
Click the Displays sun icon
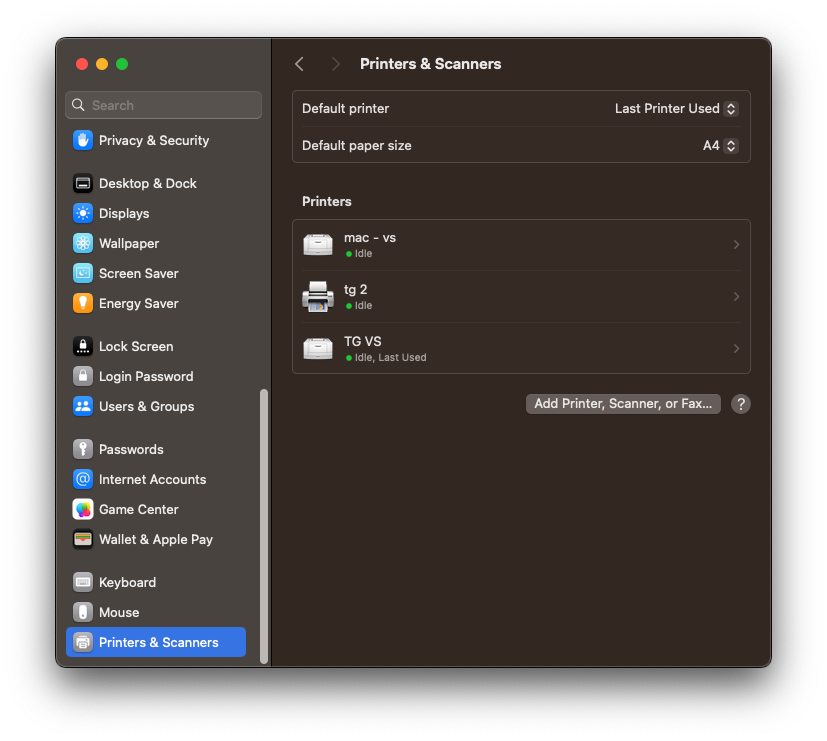point(83,214)
